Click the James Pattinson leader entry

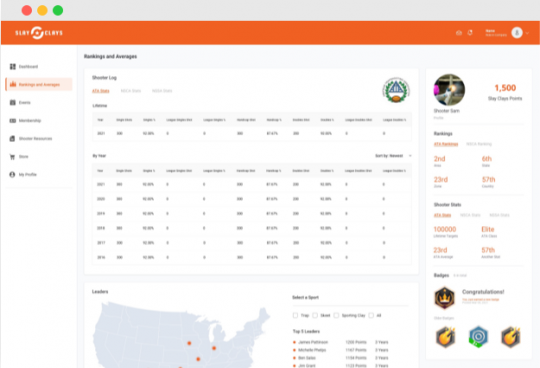313,342
